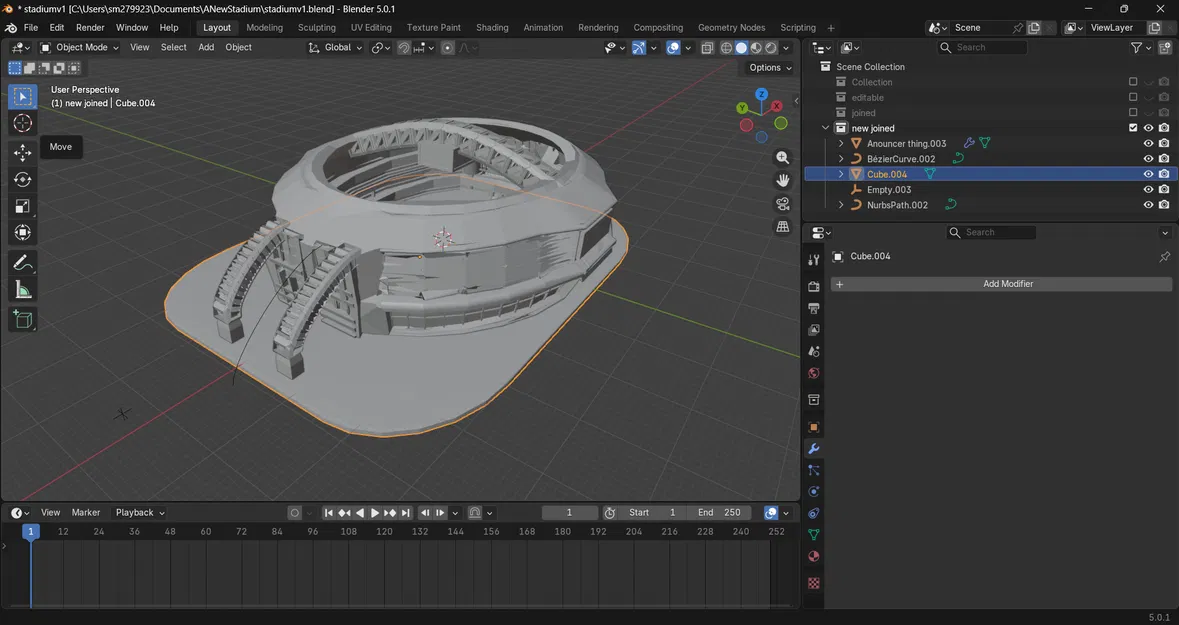The image size is (1179, 625).
Task: Toggle visibility of NurbsPath.002
Action: click(x=1148, y=205)
